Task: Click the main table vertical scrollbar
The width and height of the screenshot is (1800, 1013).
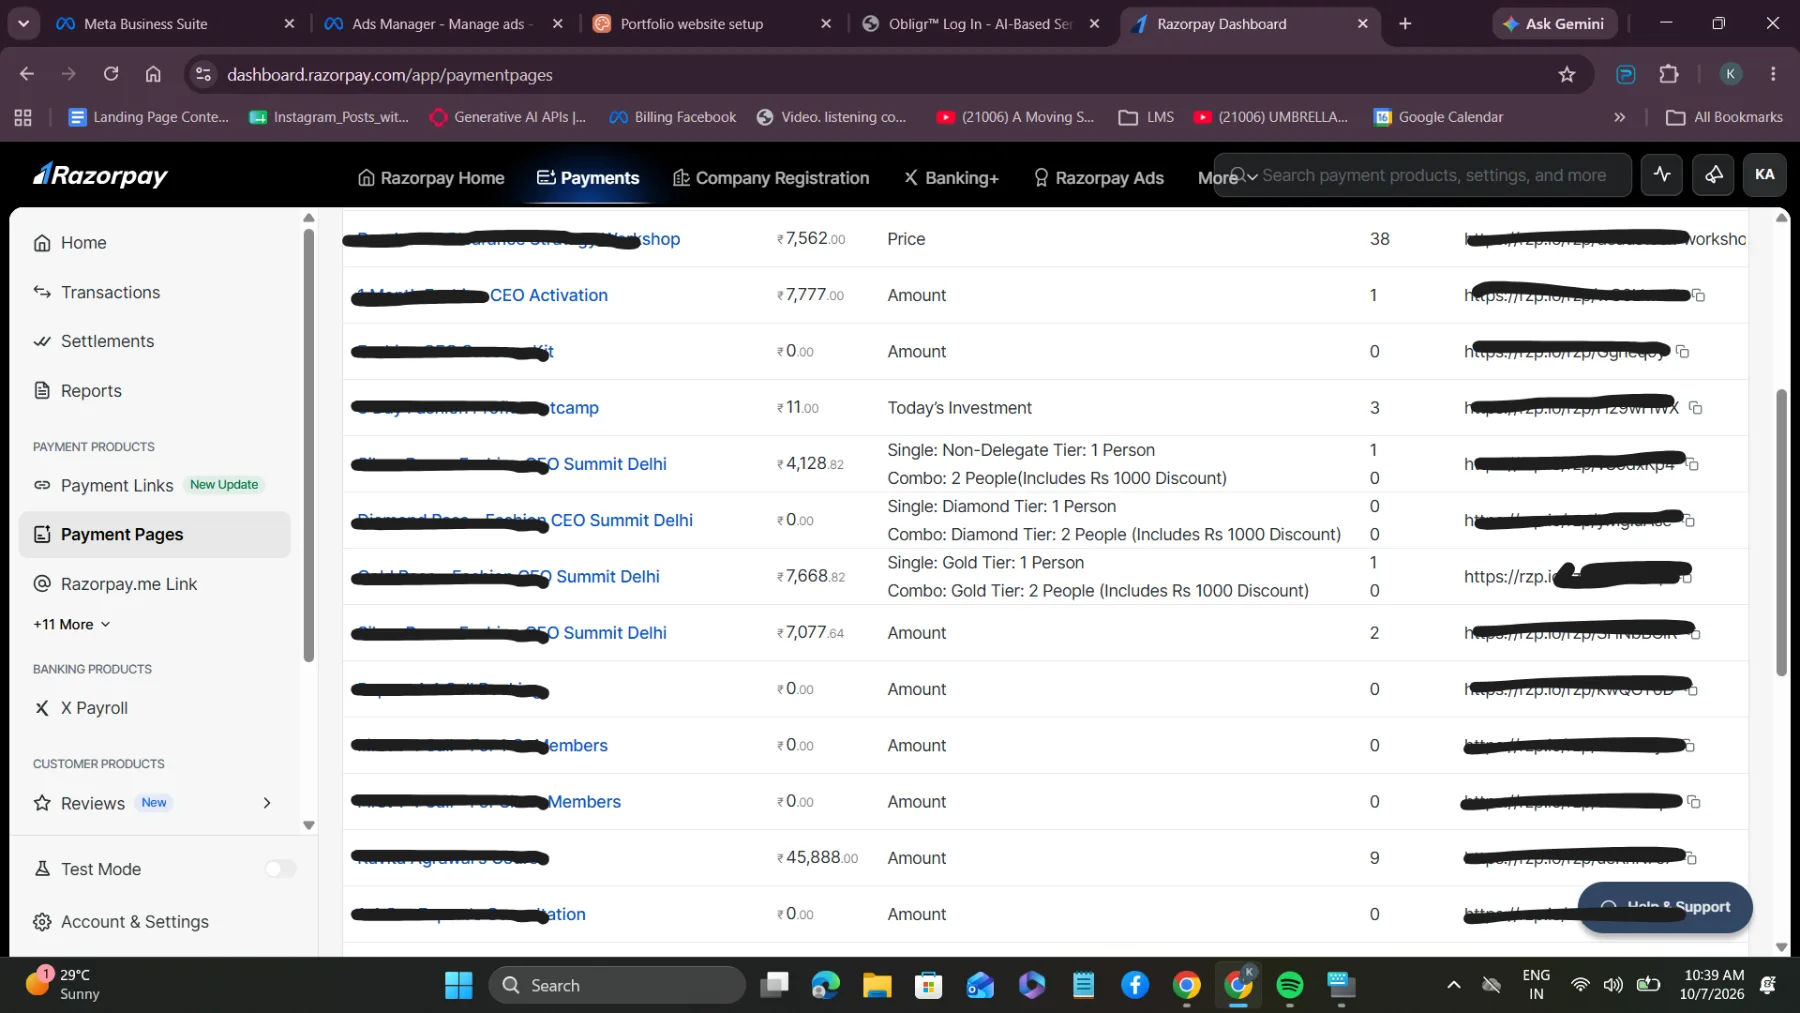Action: coord(1781,533)
